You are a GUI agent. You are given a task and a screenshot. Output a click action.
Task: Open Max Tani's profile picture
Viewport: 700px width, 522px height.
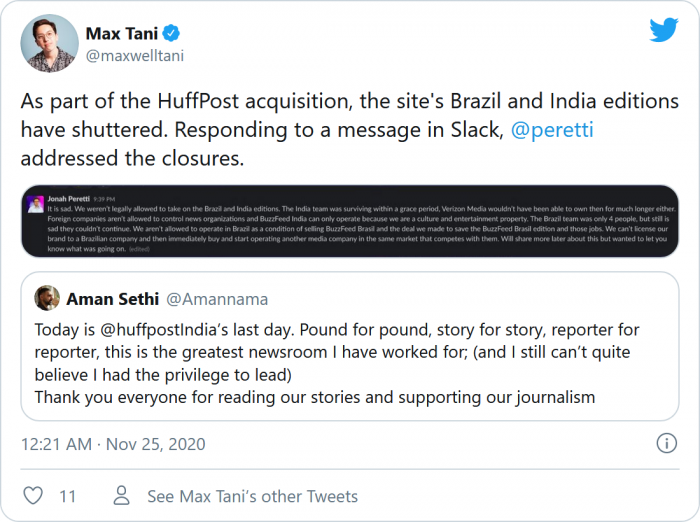coord(49,43)
